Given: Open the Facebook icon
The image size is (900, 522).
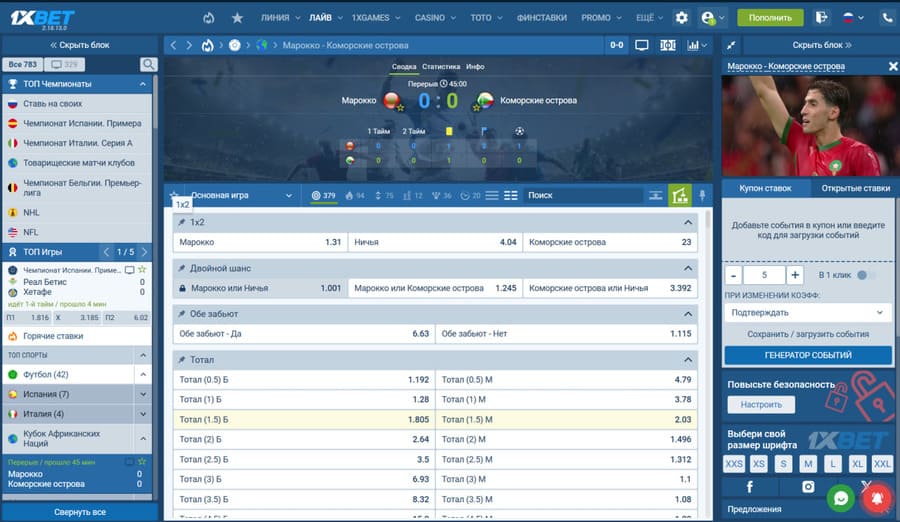Looking at the screenshot, I should 750,487.
